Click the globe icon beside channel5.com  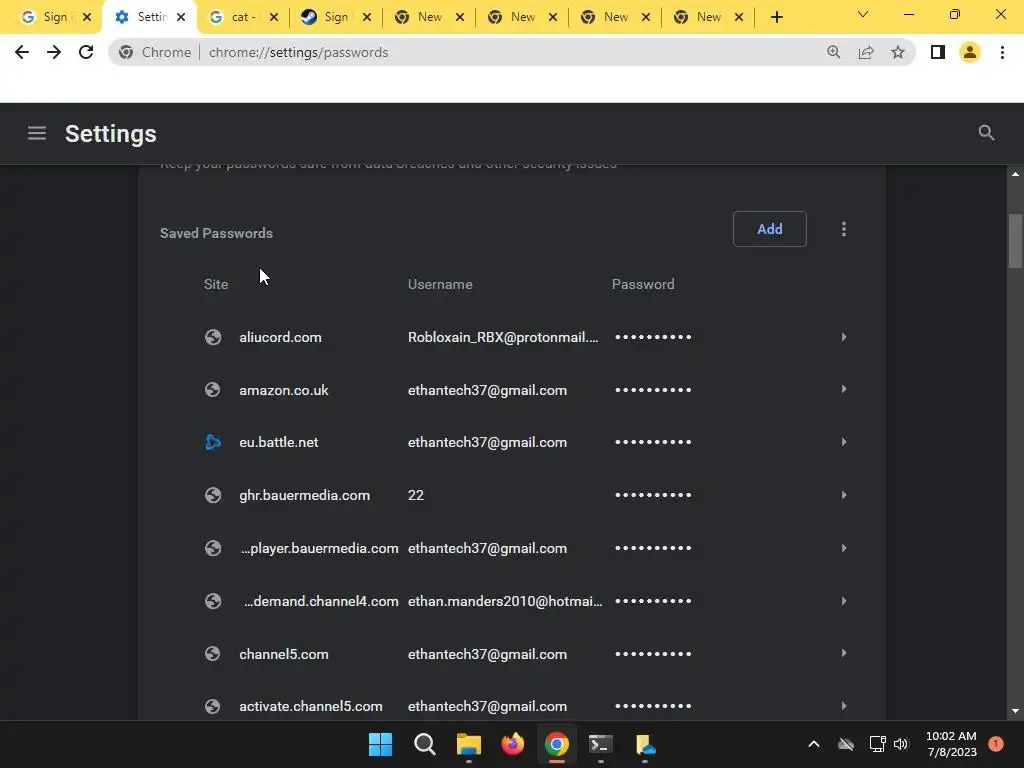click(x=213, y=654)
